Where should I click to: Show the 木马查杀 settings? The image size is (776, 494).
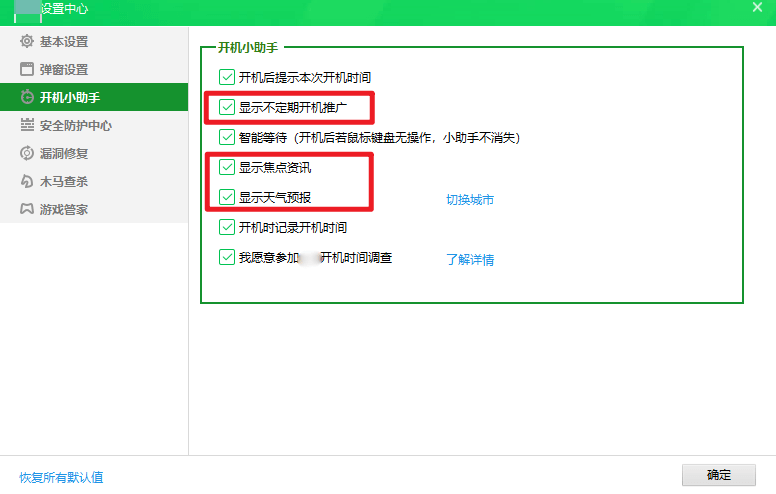pyautogui.click(x=94, y=181)
